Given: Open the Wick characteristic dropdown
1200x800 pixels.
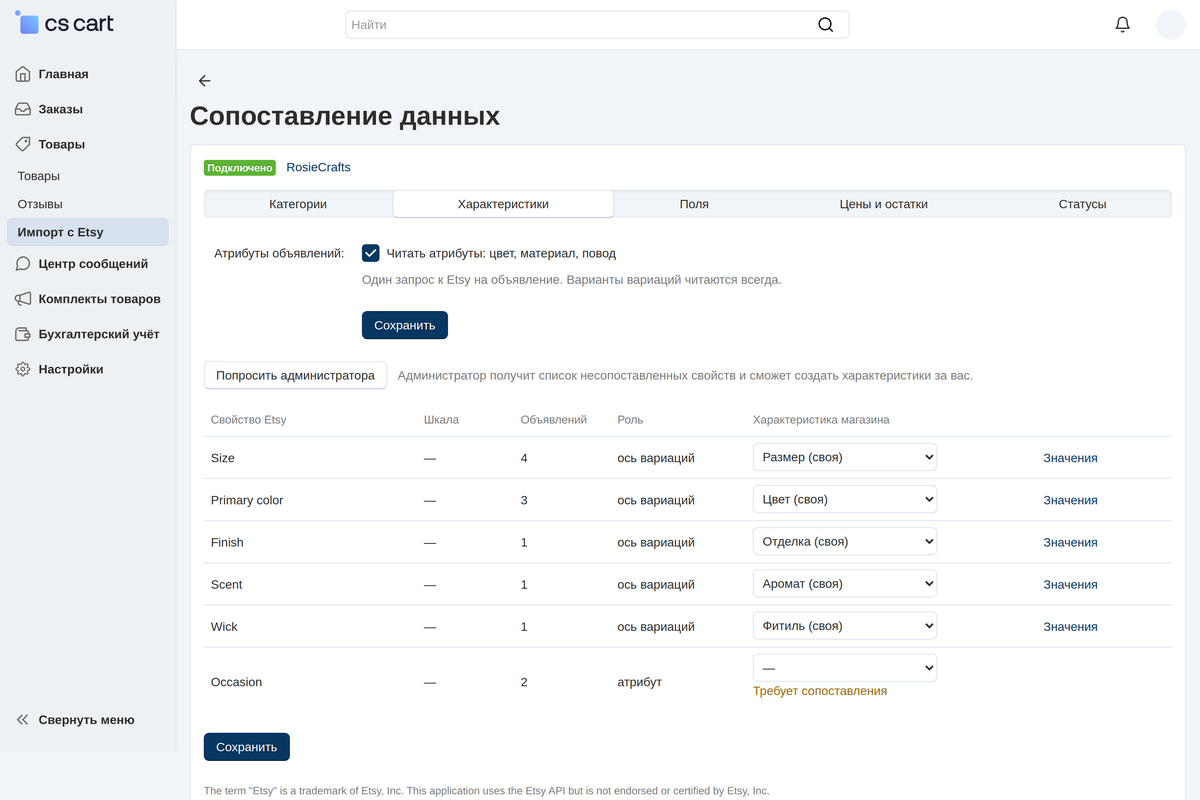Looking at the screenshot, I should (845, 626).
